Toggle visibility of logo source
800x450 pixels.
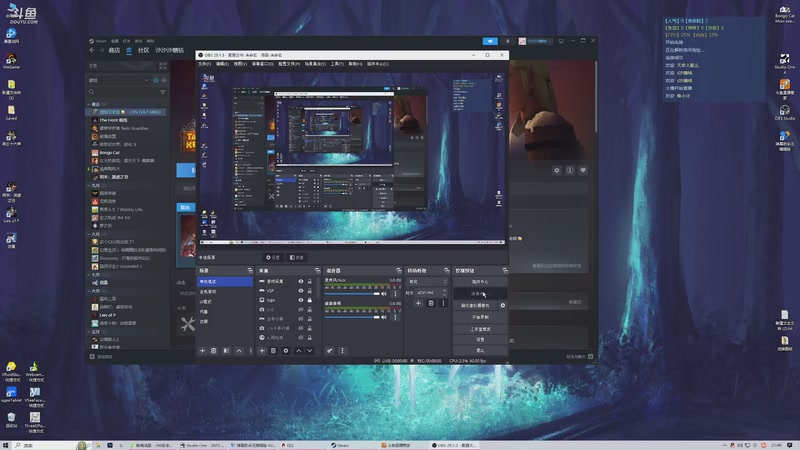click(x=301, y=300)
